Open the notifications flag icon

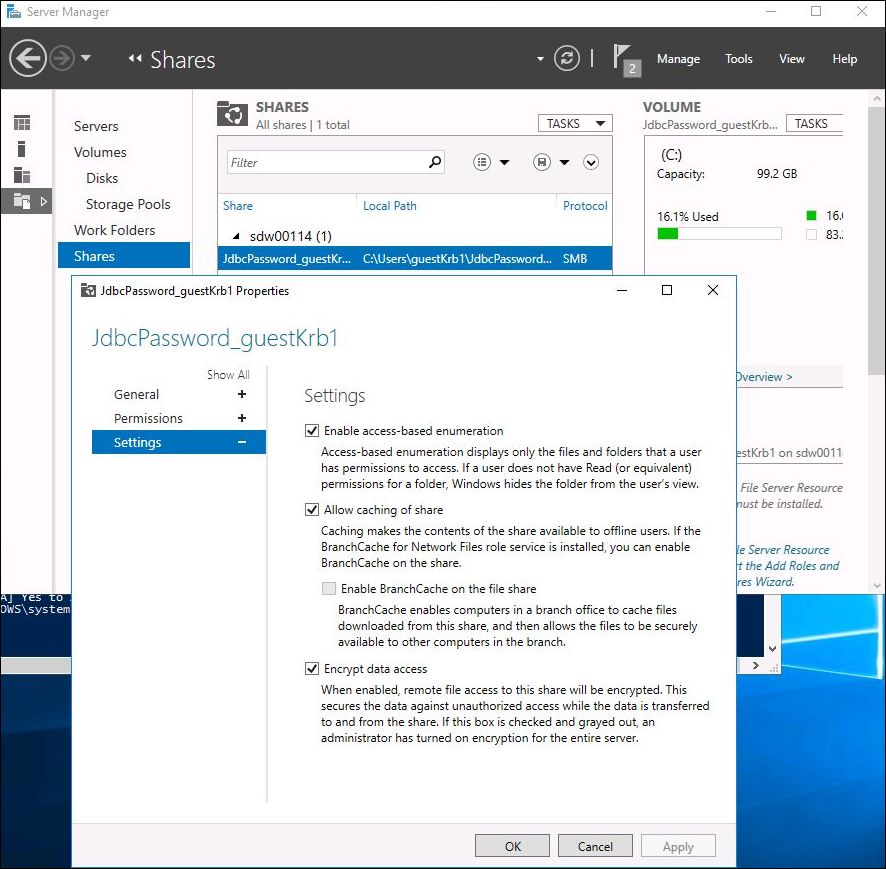[626, 60]
